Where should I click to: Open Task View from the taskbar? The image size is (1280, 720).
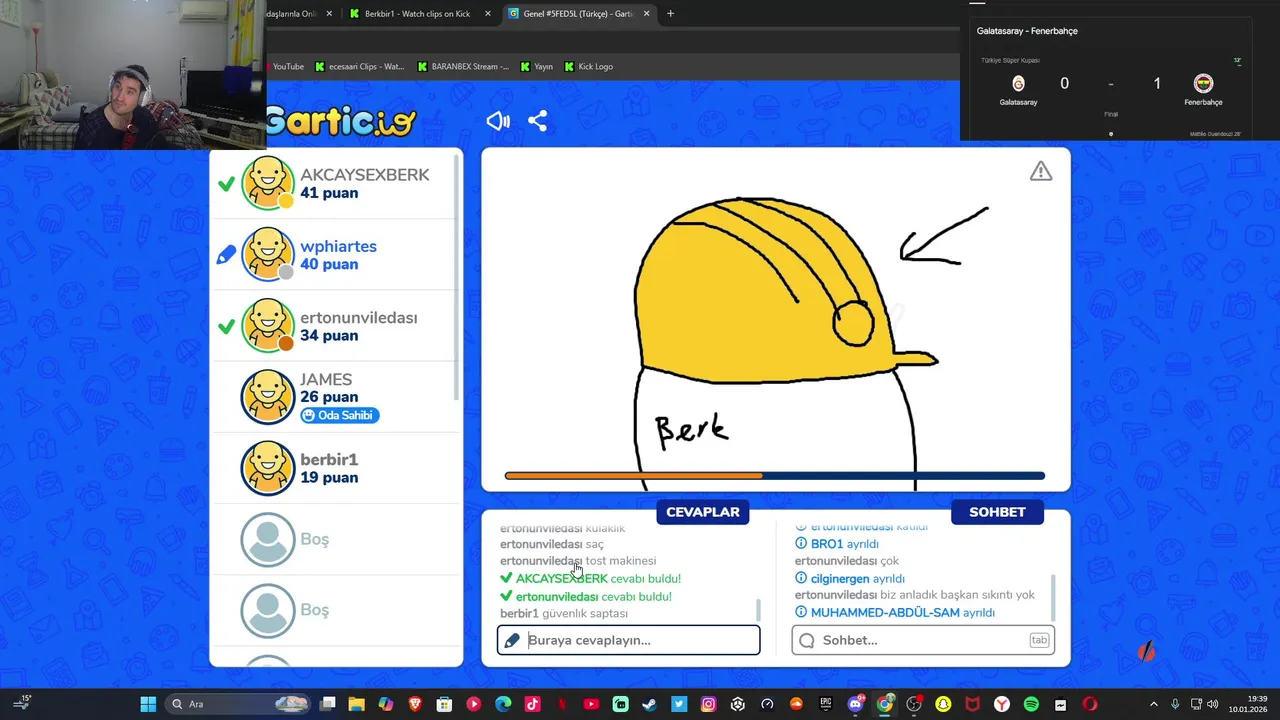[x=327, y=704]
